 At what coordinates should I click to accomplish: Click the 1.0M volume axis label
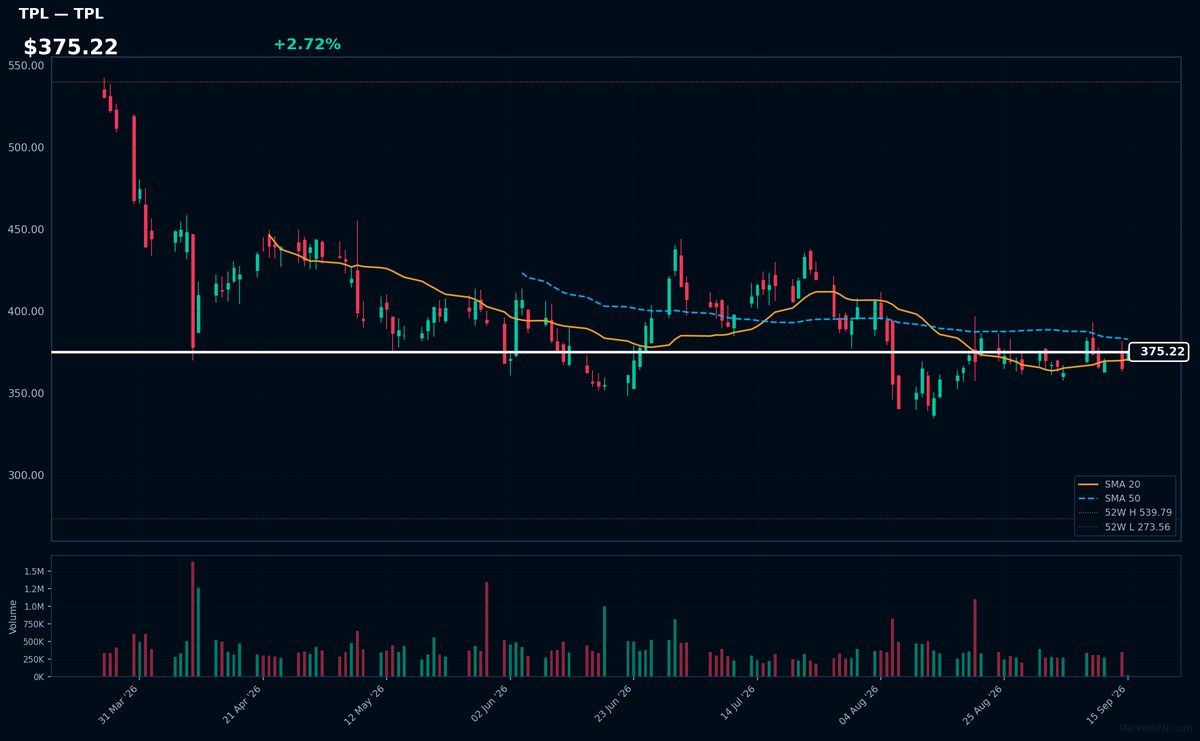pos(34,607)
